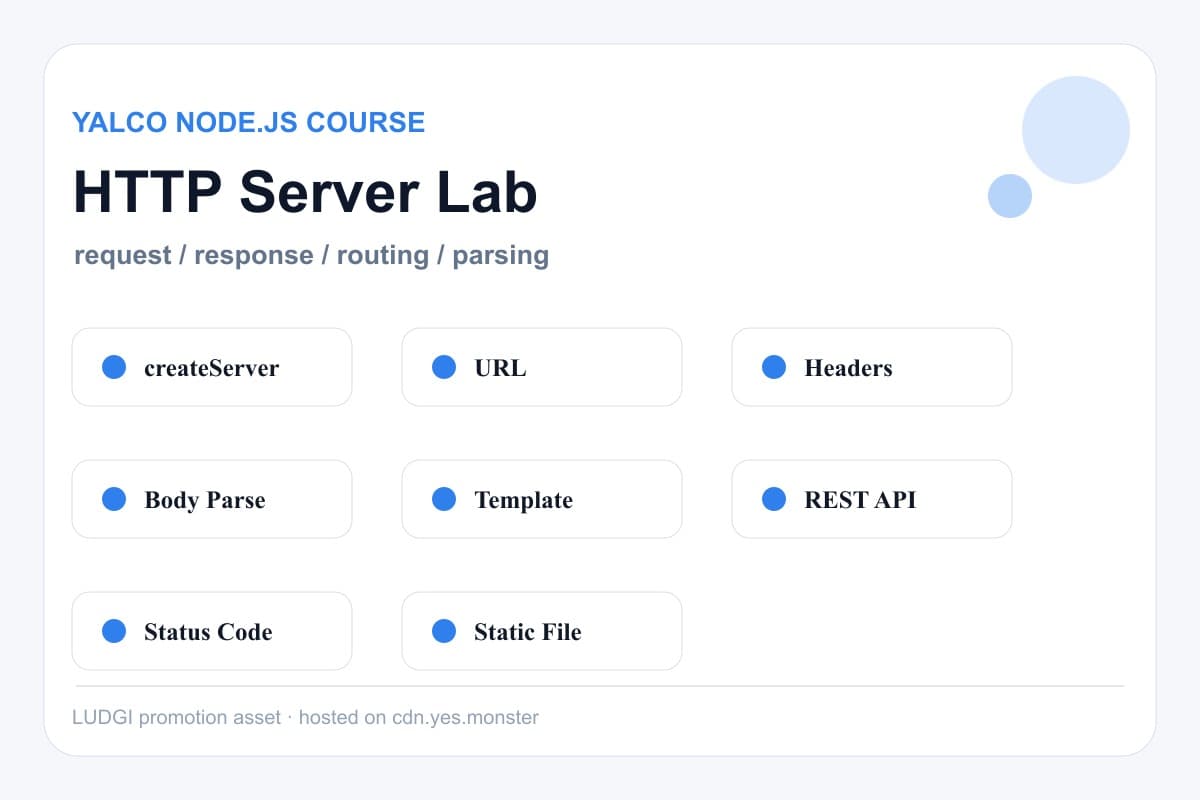
Task: Pick the REST API card
Action: click(x=872, y=499)
